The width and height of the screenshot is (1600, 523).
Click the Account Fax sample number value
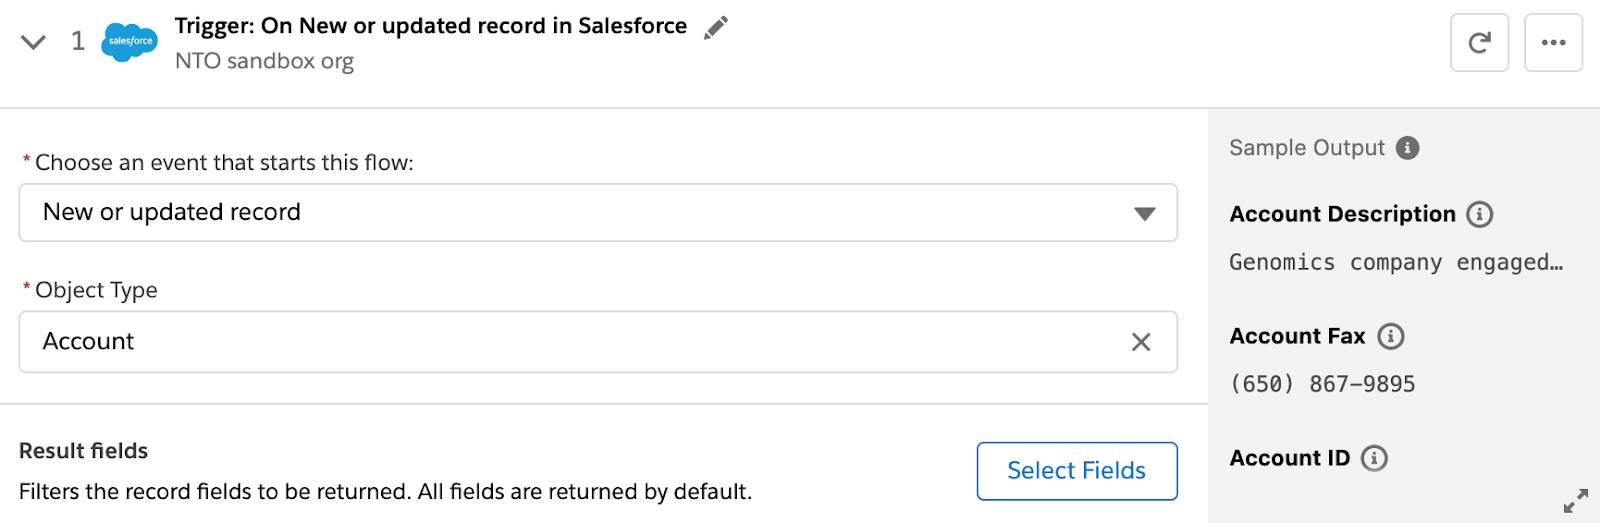coord(1322,384)
